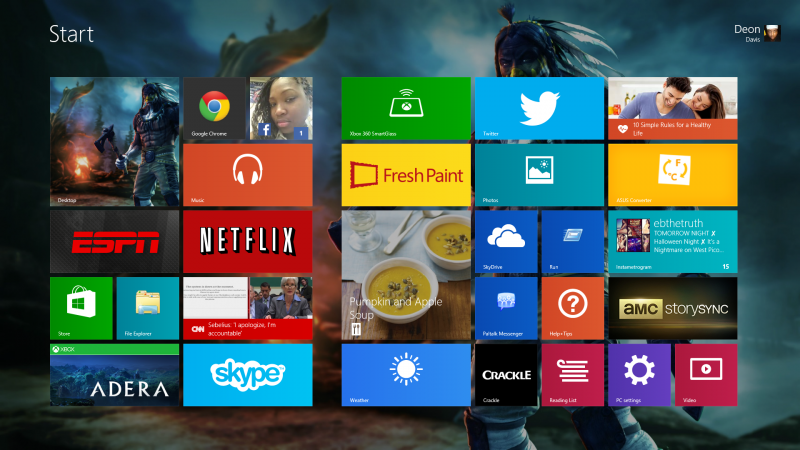The height and width of the screenshot is (450, 800).
Task: Open the Twitter tile
Action: point(539,108)
